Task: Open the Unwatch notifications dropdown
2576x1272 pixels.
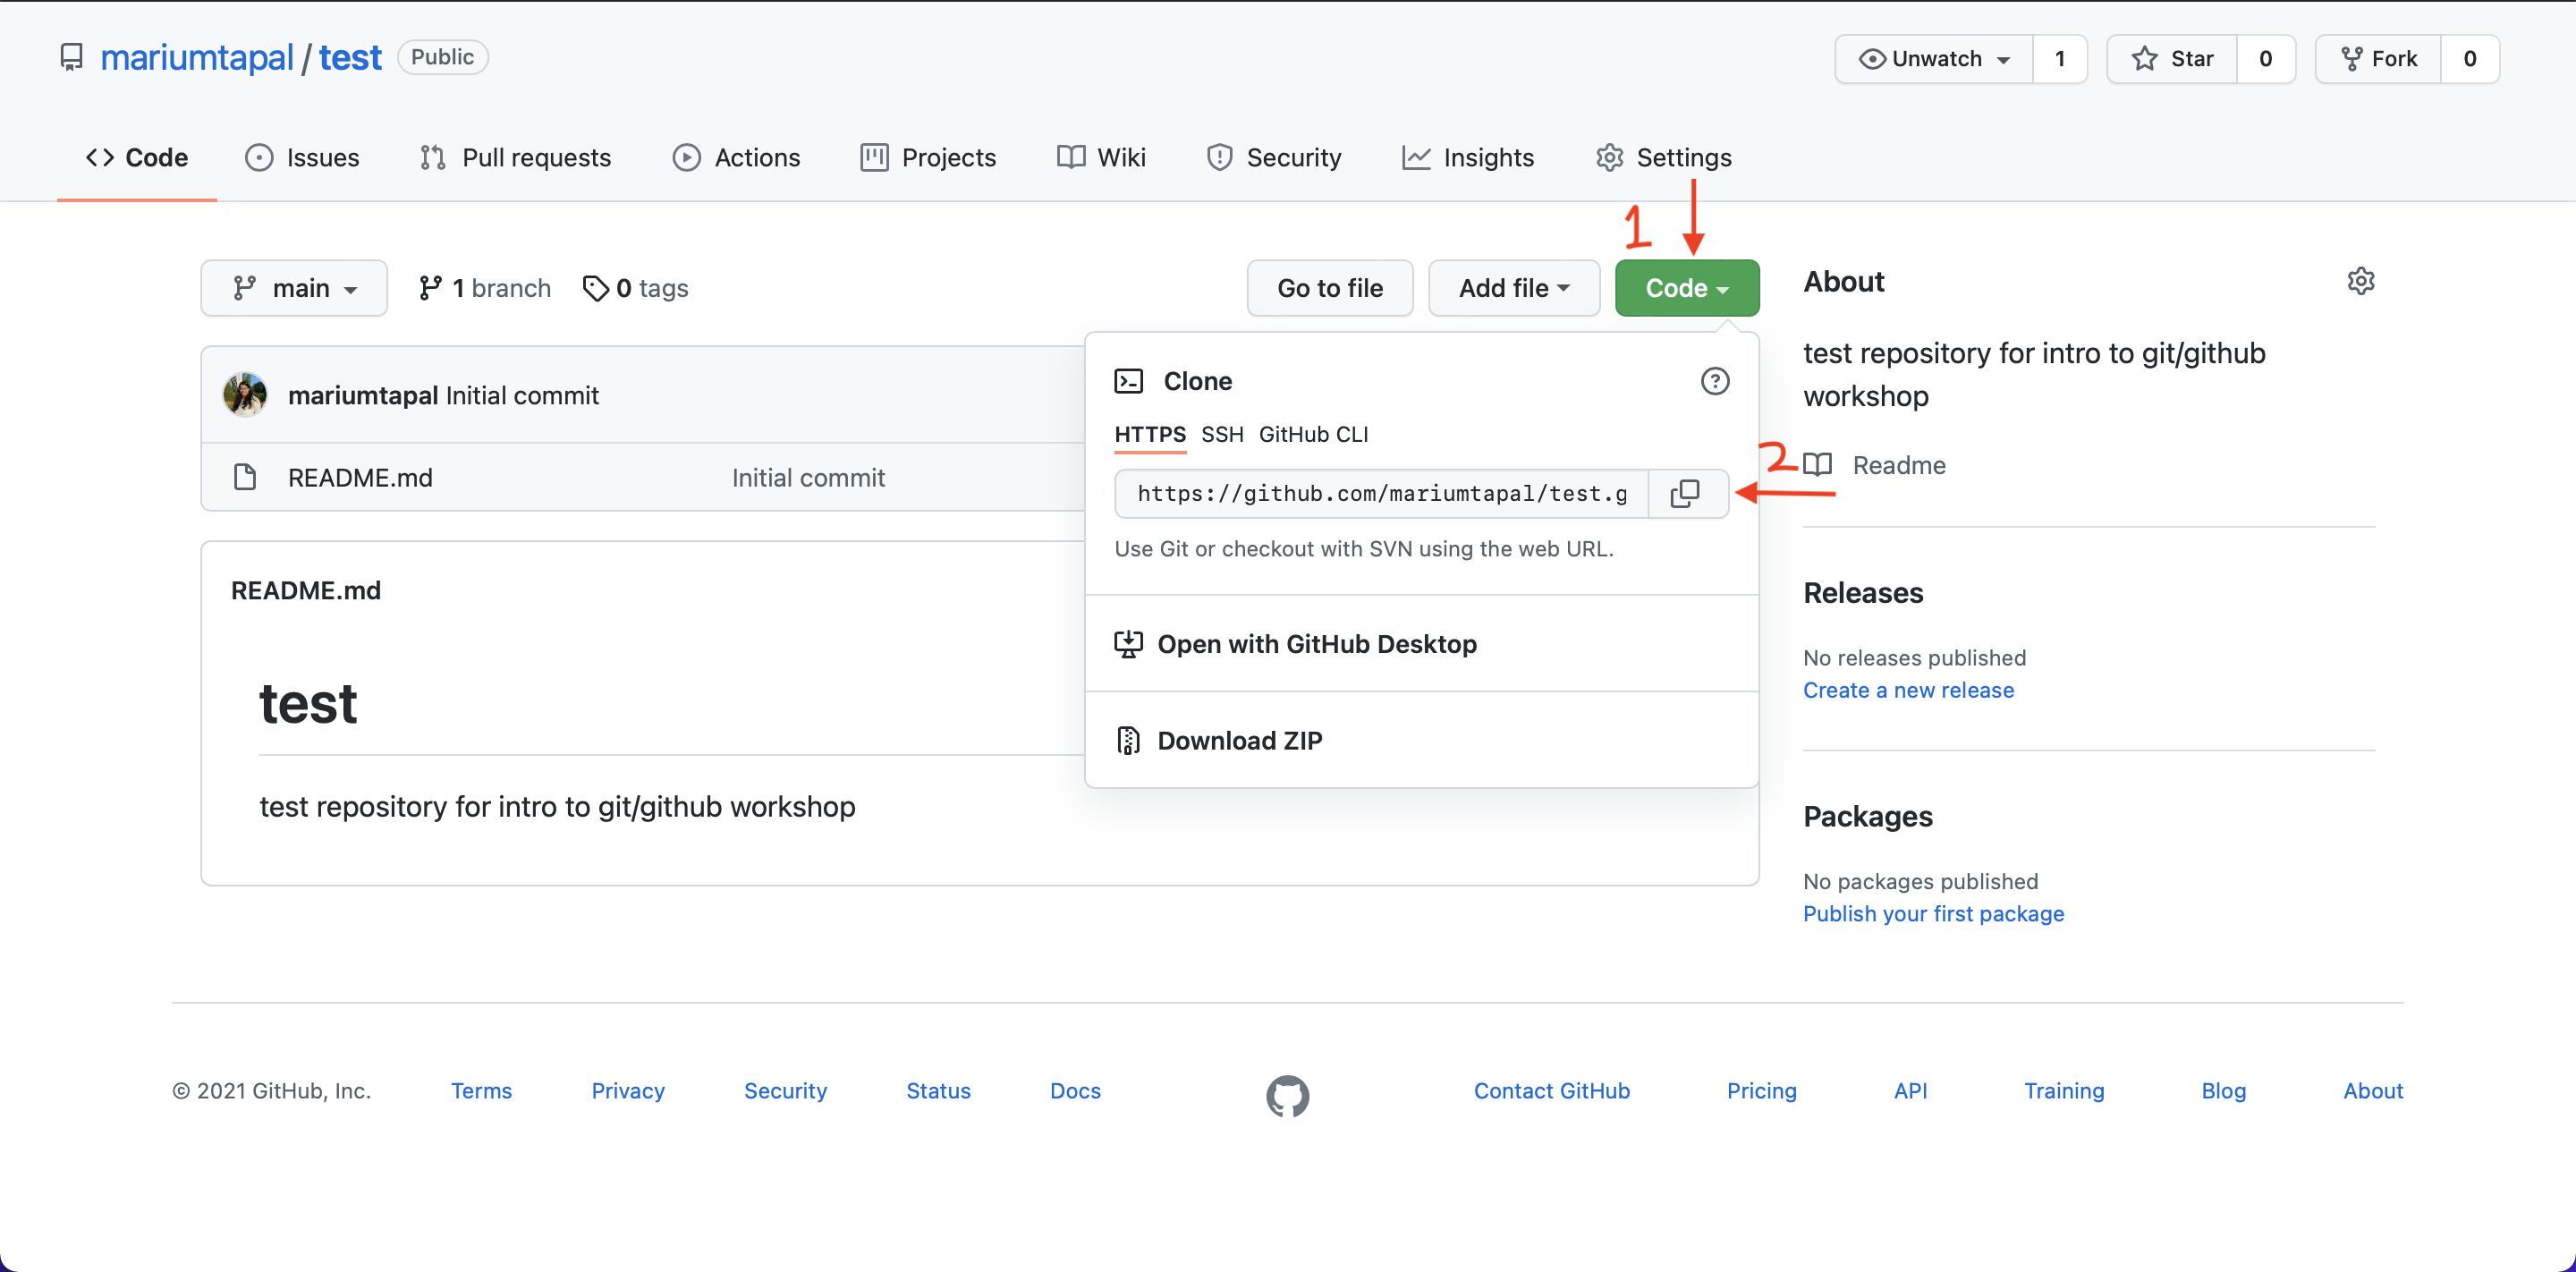Action: click(1934, 59)
